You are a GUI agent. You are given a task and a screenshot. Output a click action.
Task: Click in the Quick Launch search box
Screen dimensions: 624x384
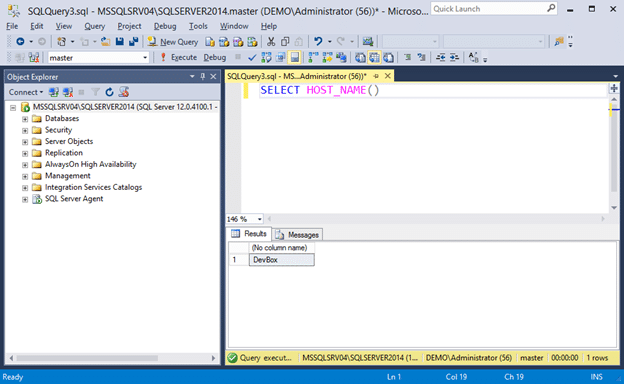coord(493,9)
